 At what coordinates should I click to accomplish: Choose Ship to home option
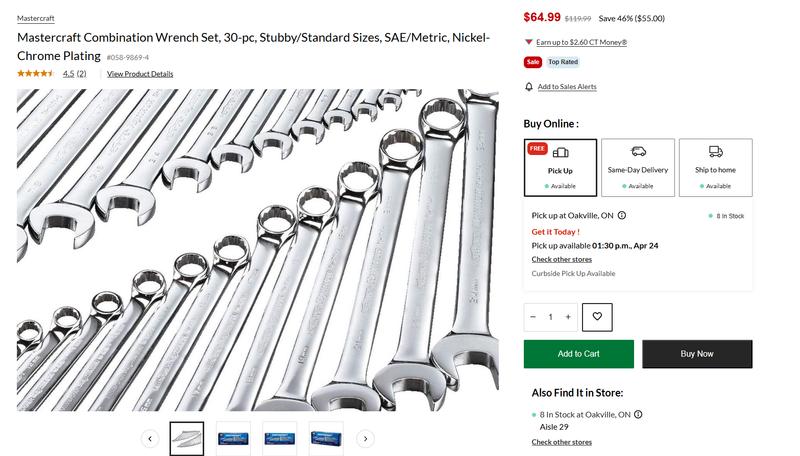coord(715,167)
